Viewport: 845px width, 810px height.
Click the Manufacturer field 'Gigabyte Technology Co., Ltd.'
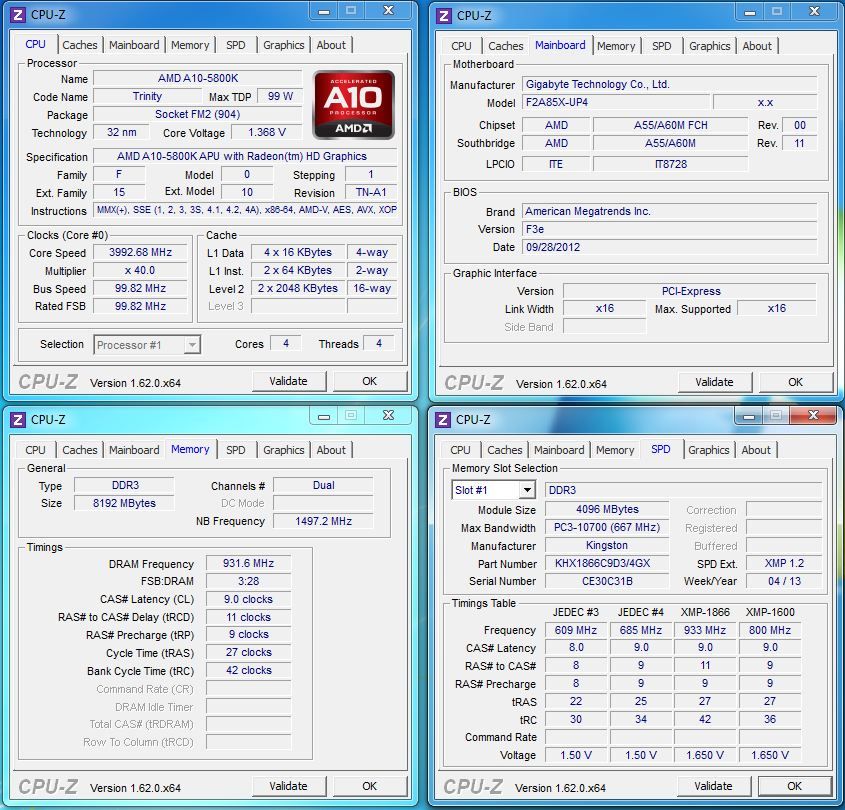669,85
